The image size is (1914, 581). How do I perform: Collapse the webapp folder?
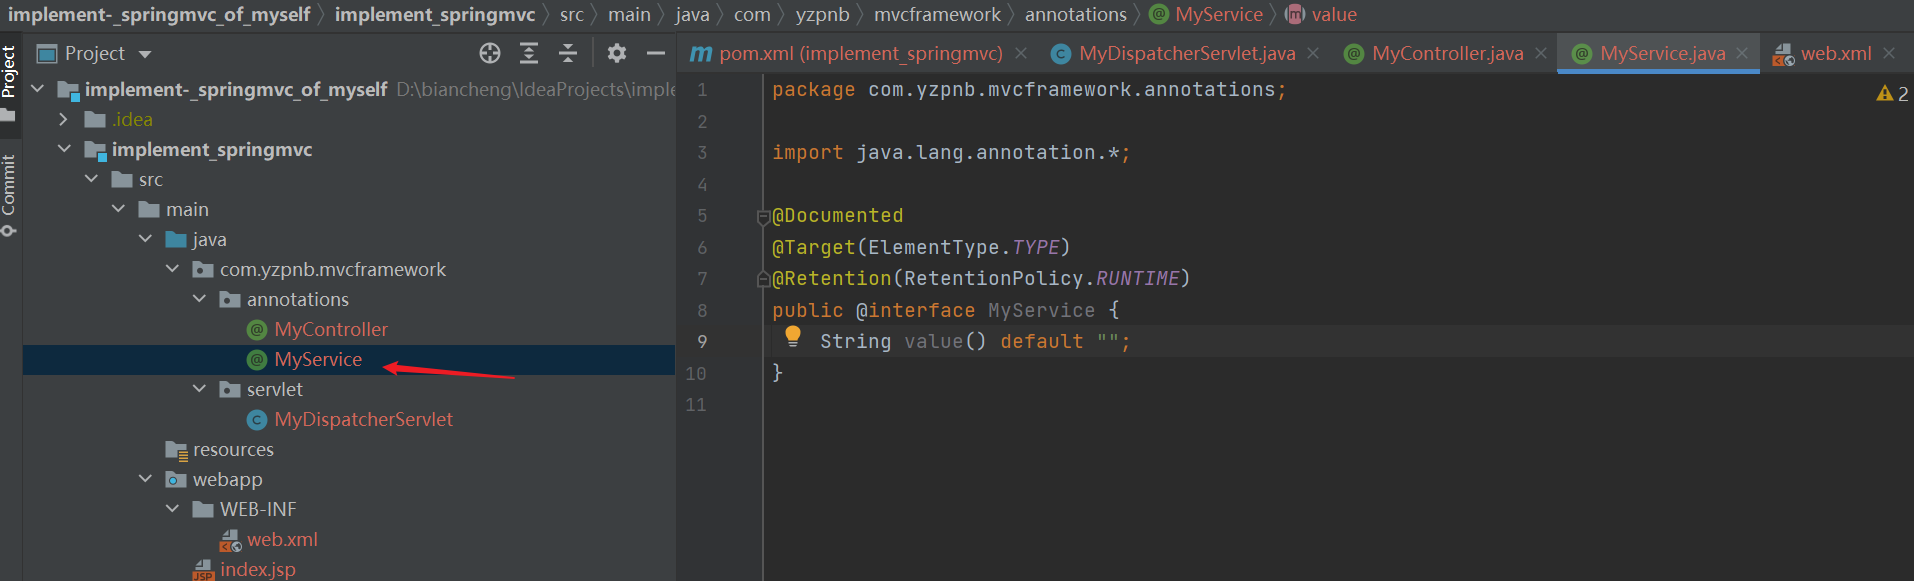pyautogui.click(x=145, y=479)
